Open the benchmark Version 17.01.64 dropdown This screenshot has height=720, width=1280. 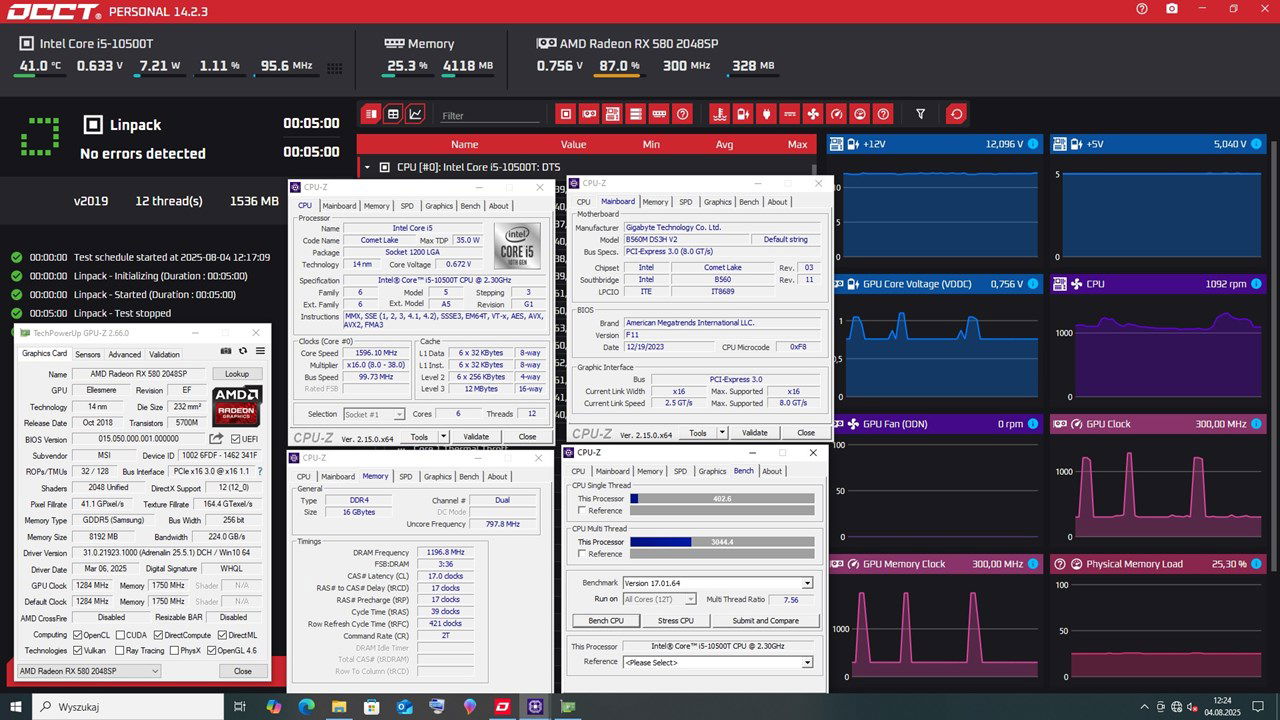717,583
